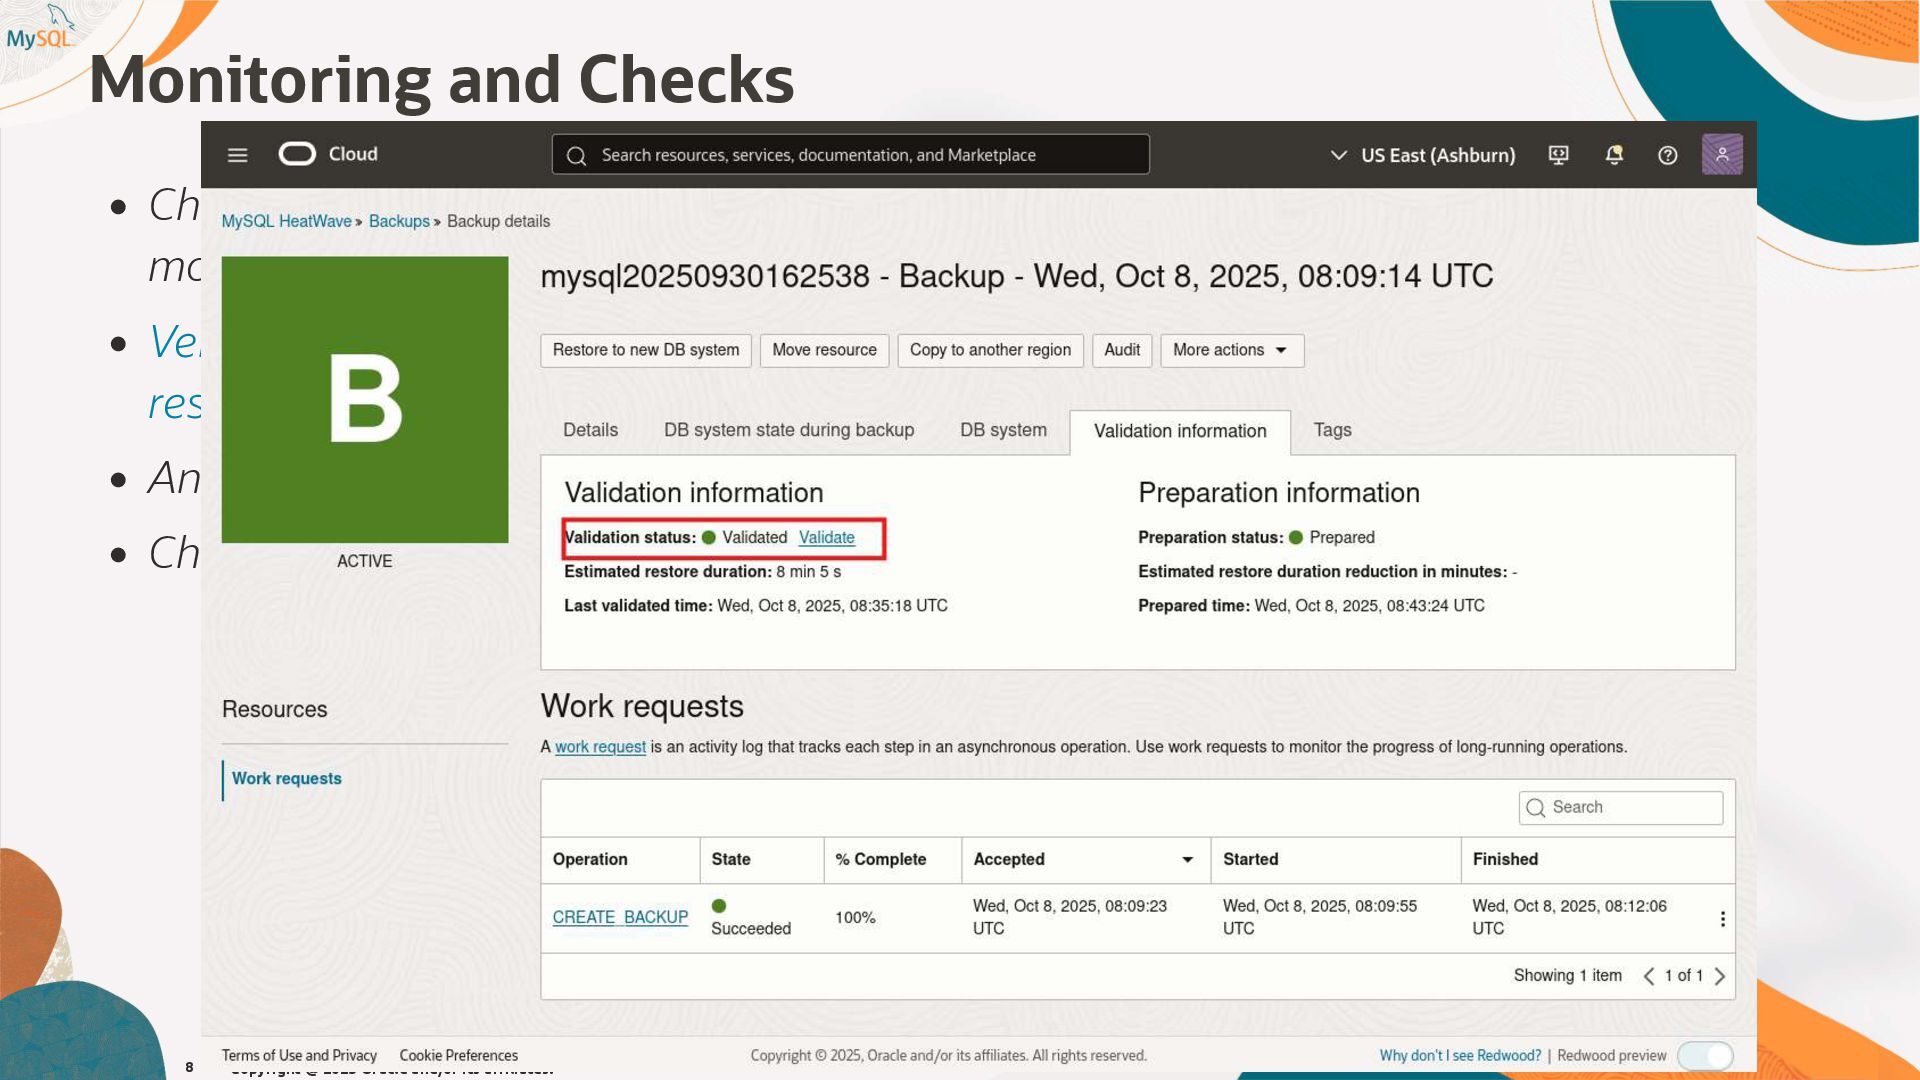Go to next page of work requests
Viewport: 1920px width, 1080px height.
tap(1720, 976)
